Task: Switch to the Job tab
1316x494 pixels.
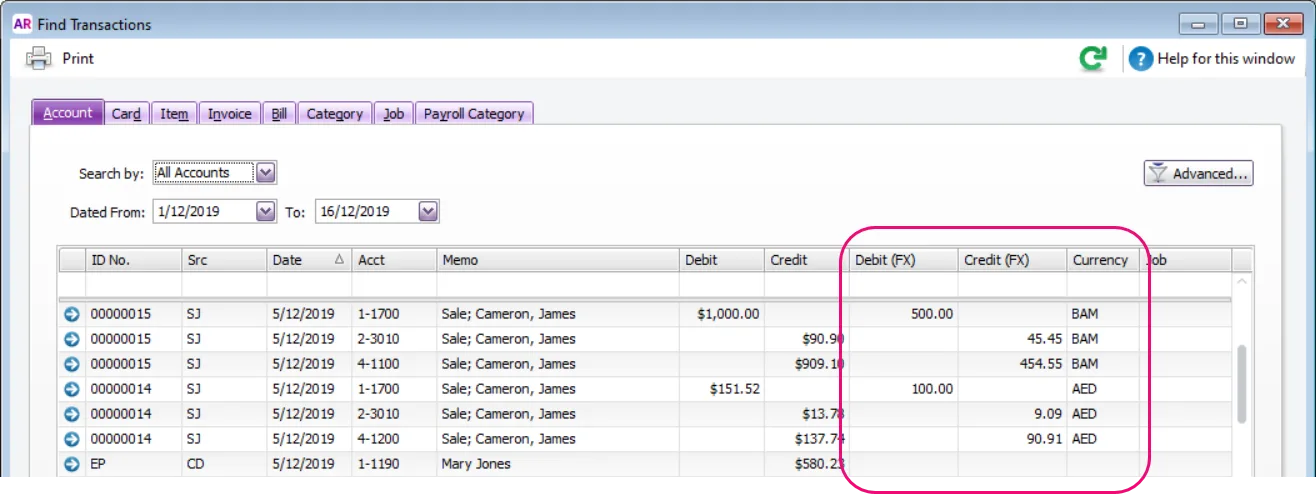Action: coord(394,114)
